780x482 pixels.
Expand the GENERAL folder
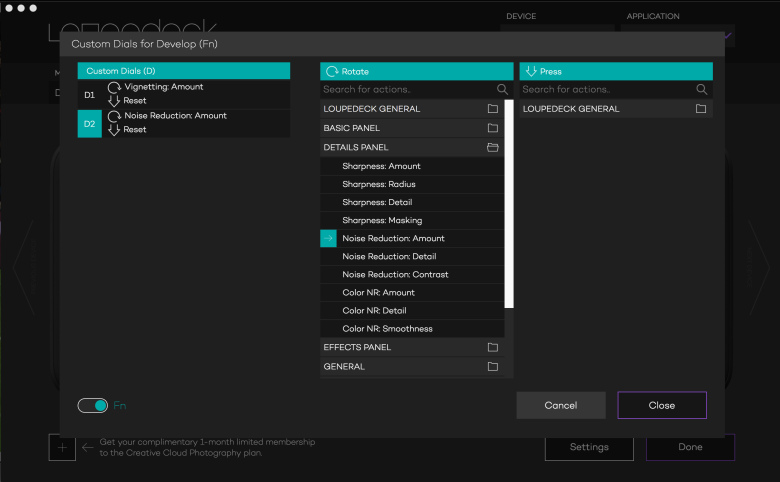tap(492, 367)
